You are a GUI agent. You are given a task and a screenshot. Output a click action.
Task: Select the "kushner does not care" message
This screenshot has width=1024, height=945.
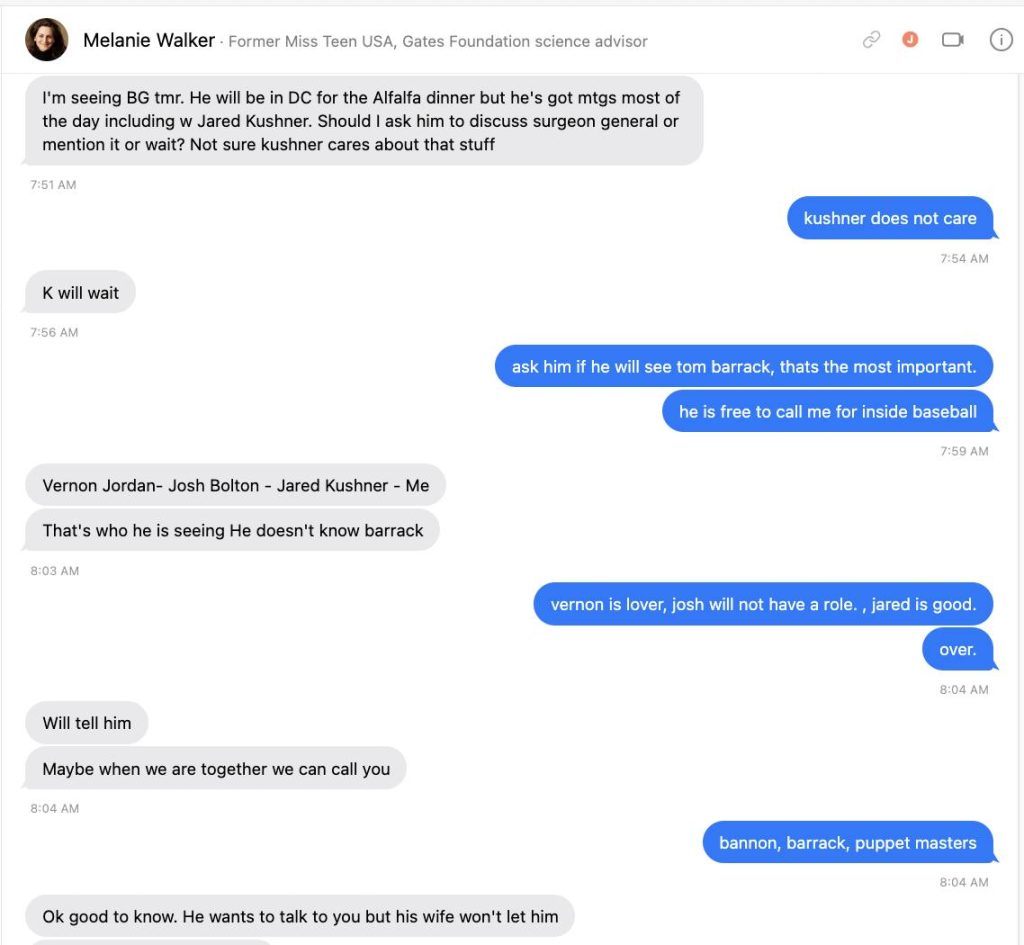point(890,218)
